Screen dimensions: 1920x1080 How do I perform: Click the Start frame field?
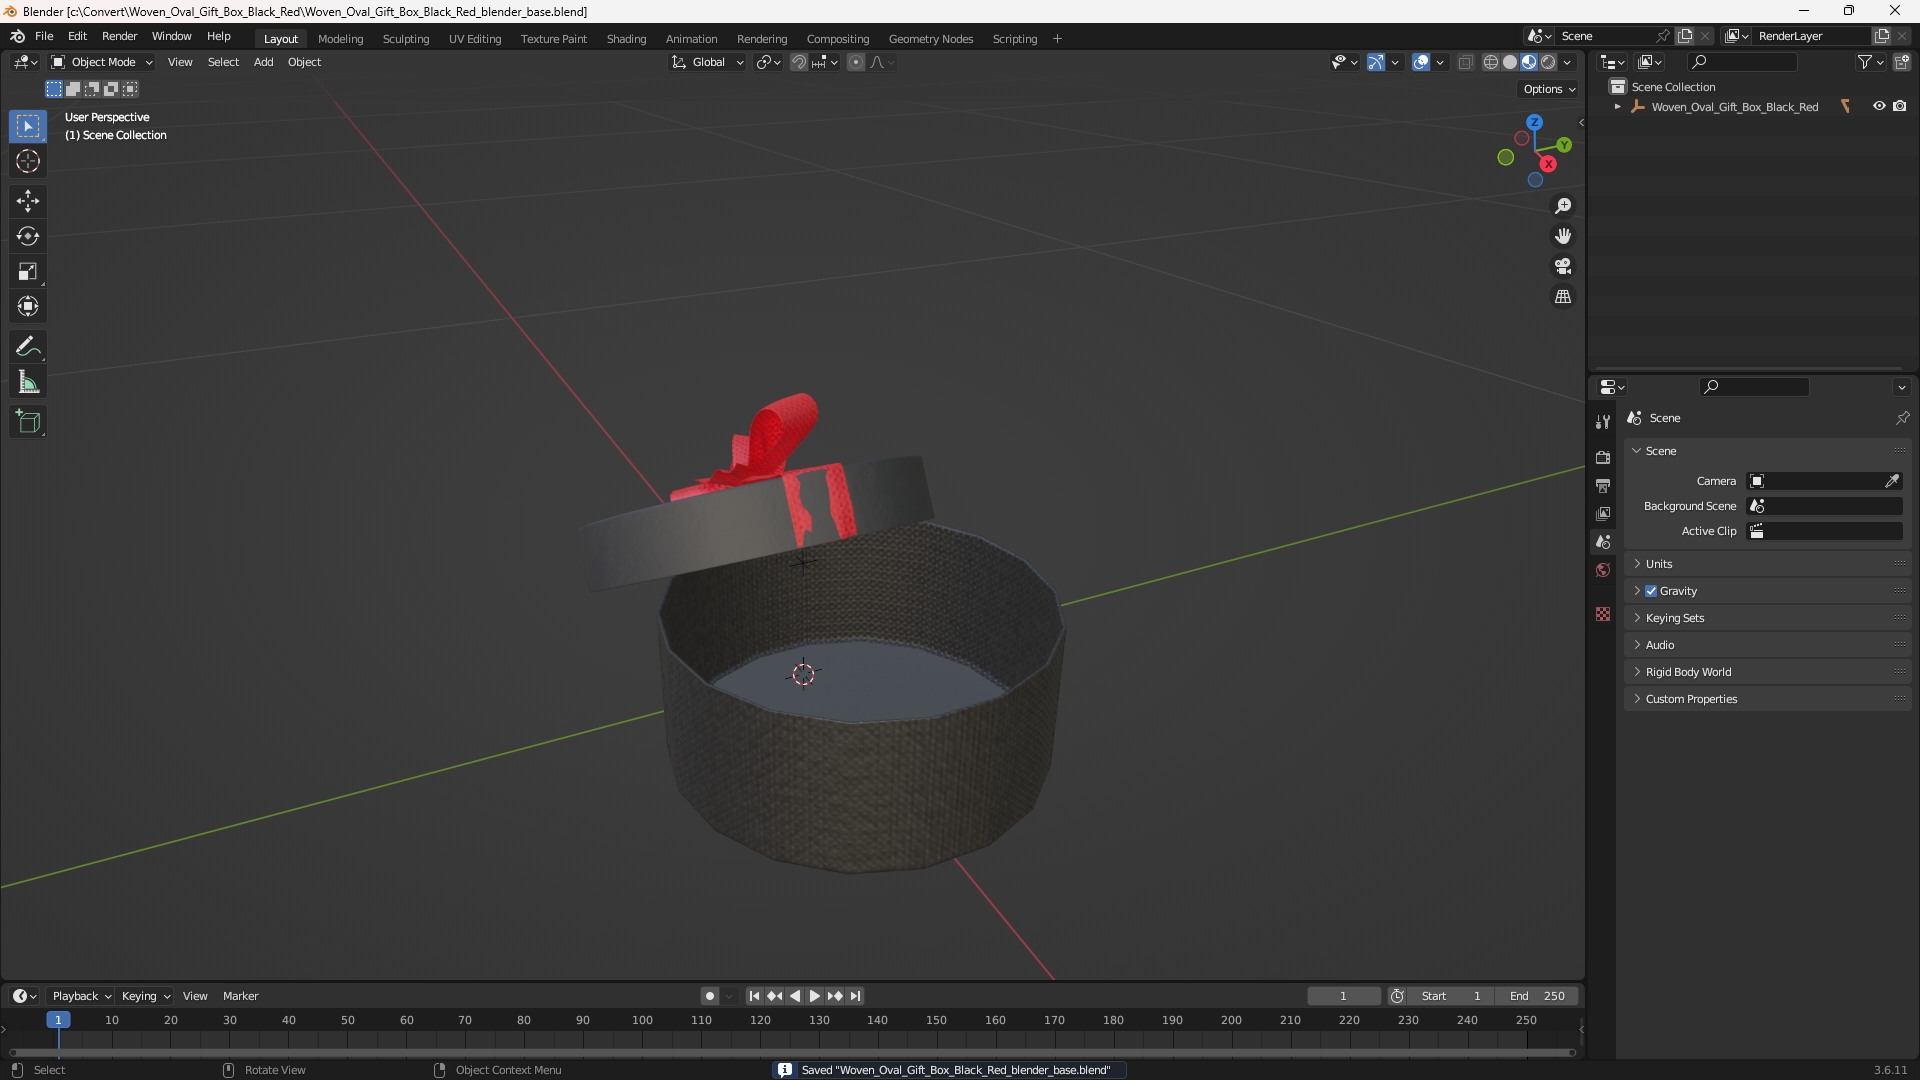pos(1450,996)
